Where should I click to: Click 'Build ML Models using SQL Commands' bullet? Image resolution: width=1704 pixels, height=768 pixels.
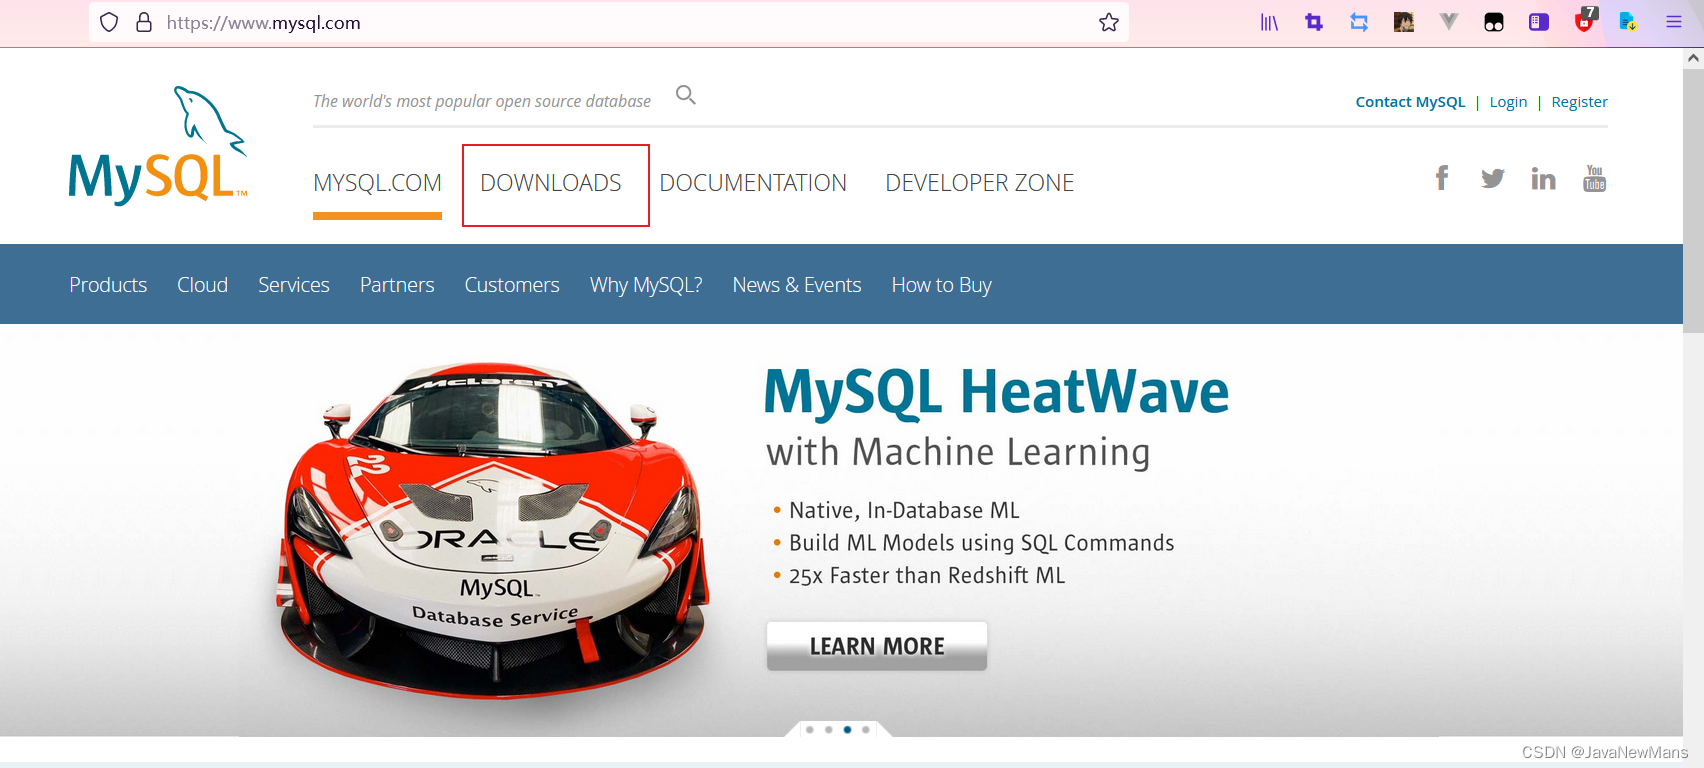click(981, 543)
